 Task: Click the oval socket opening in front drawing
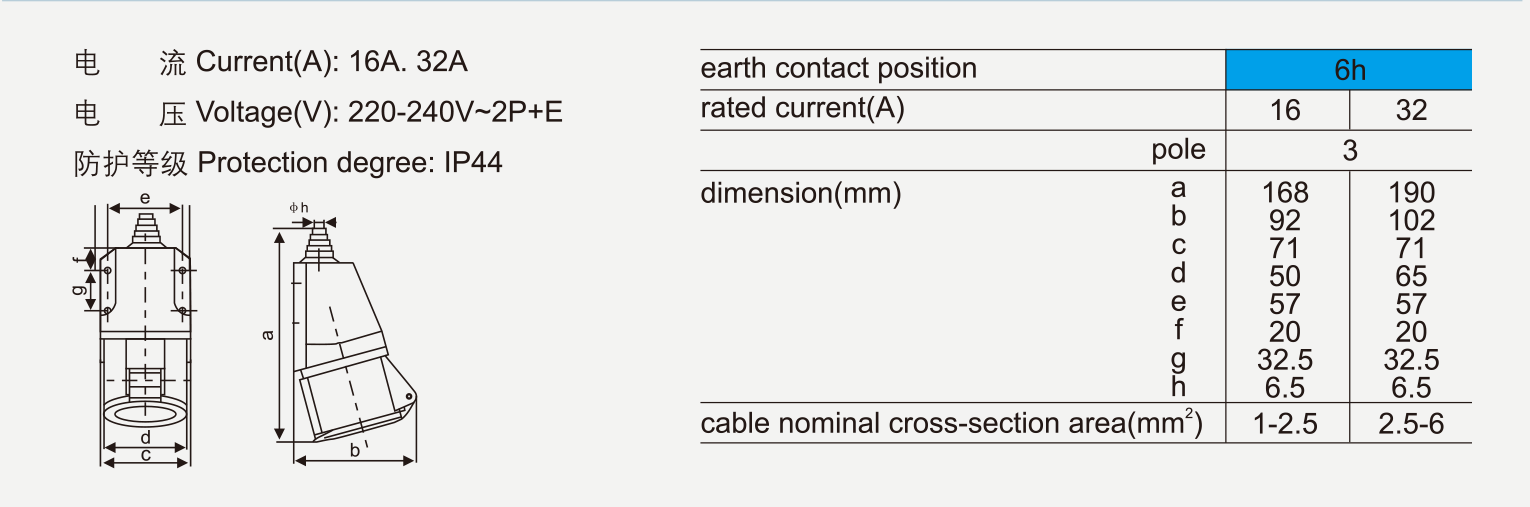pyautogui.click(x=145, y=414)
